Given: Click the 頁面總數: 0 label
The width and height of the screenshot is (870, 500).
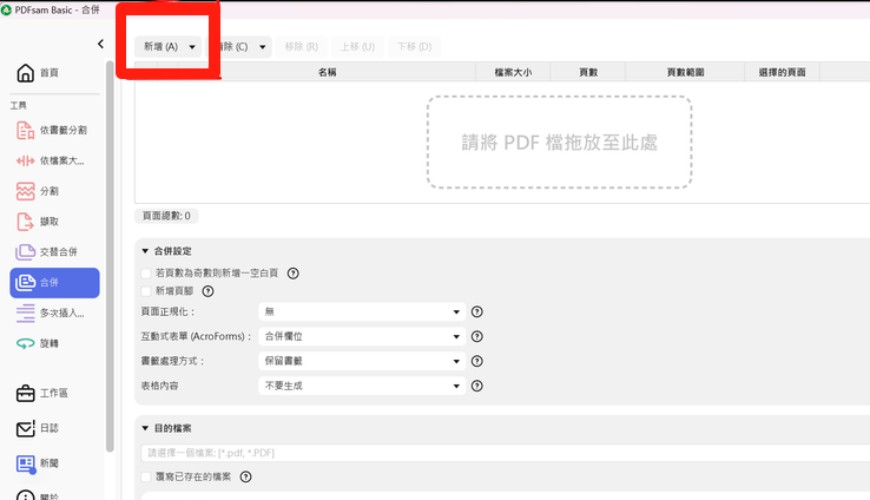Looking at the screenshot, I should 166,216.
